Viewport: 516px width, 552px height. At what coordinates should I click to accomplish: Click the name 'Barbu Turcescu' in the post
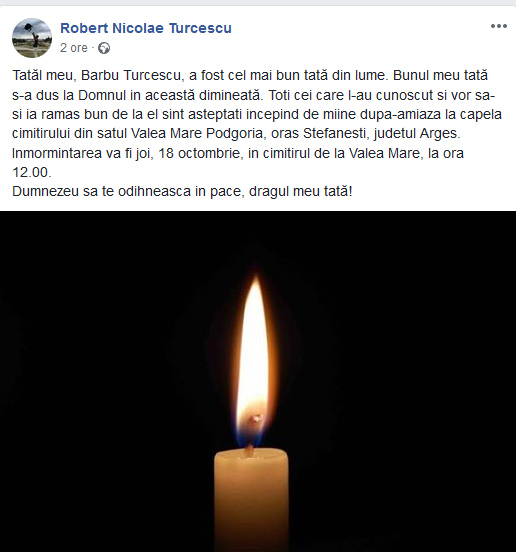point(131,75)
